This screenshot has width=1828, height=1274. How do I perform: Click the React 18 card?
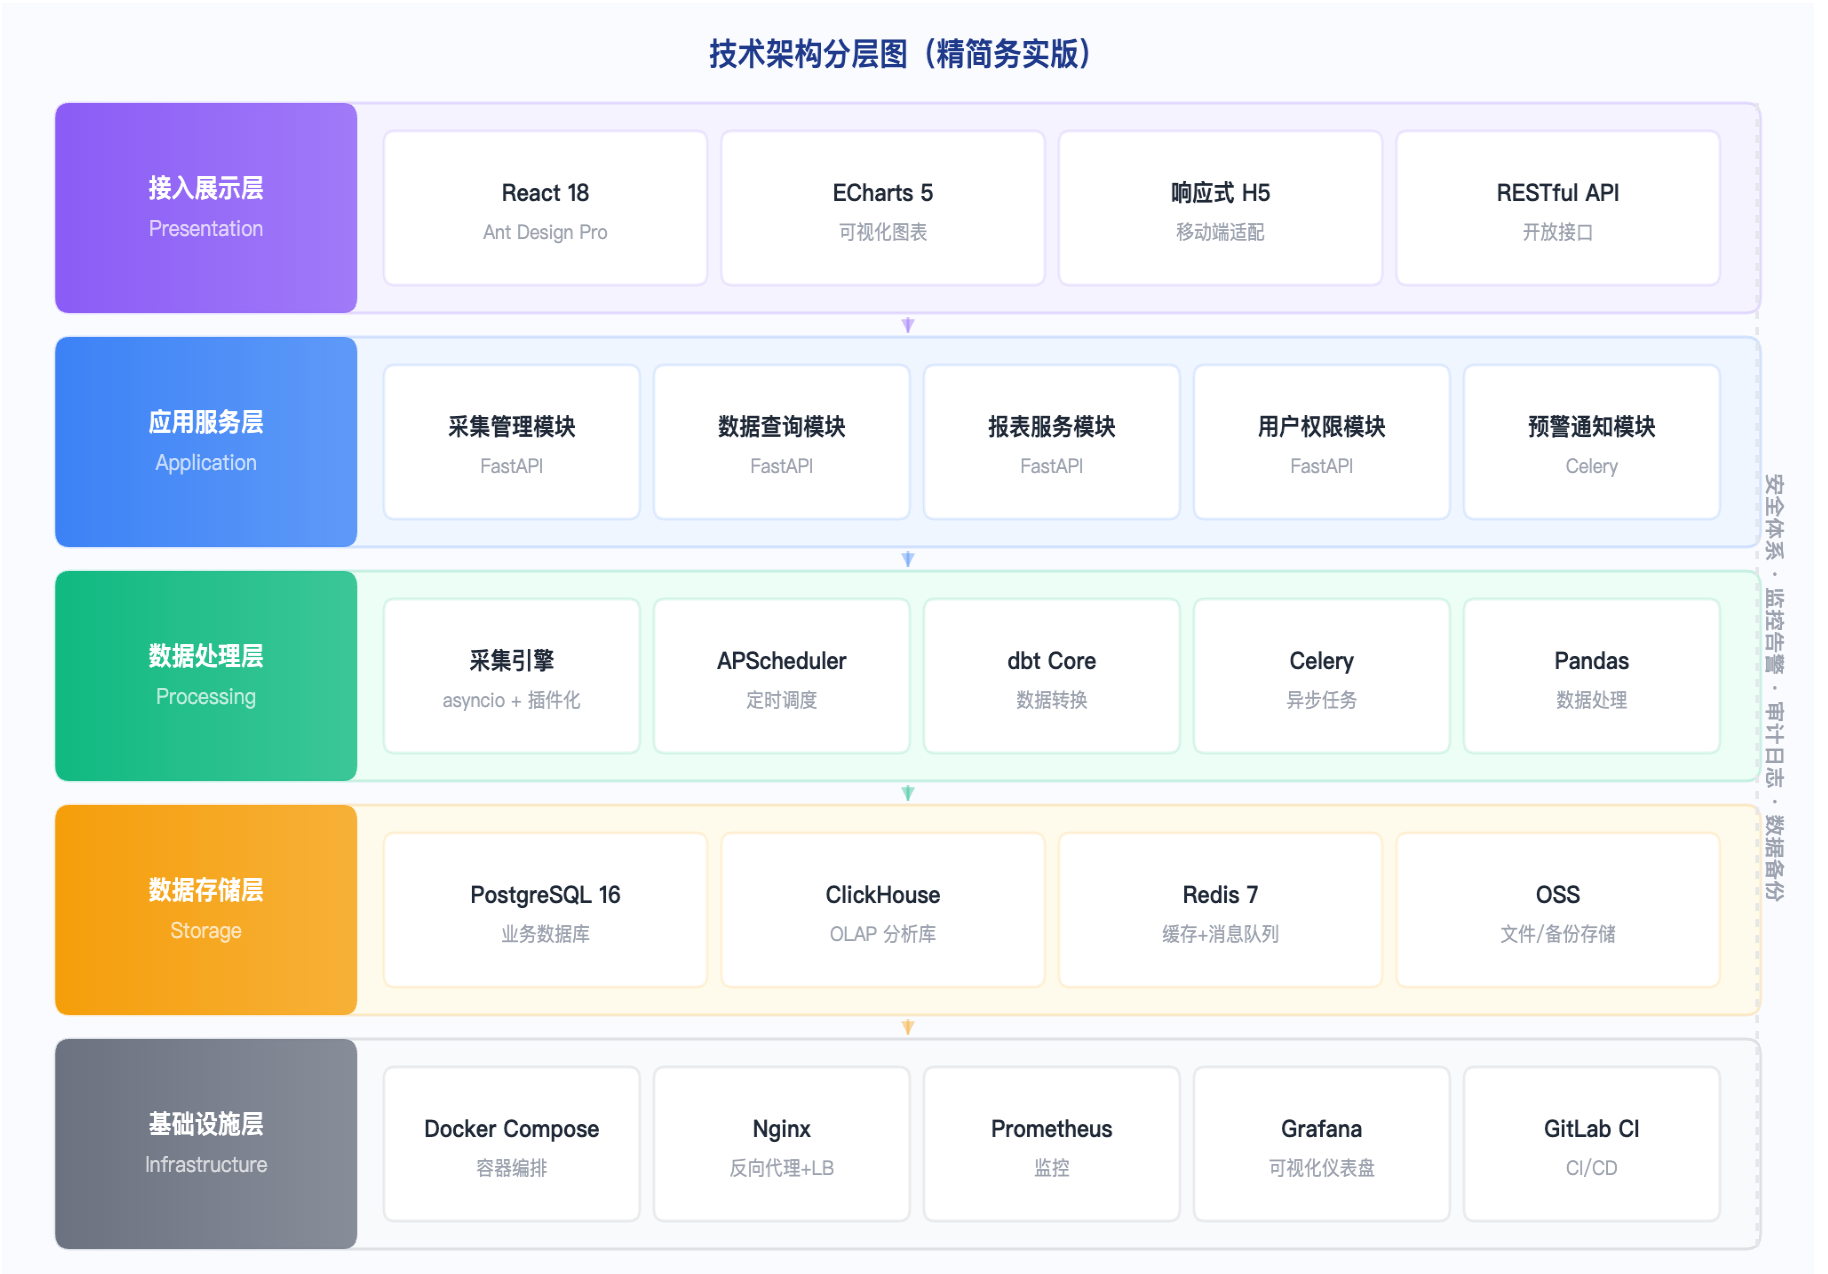[x=545, y=208]
